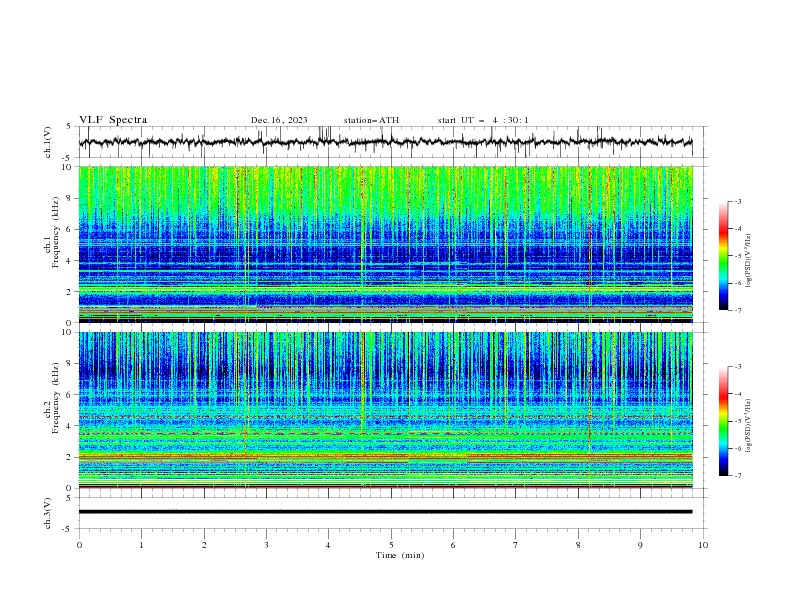This screenshot has height=612, width=792.
Task: Click '6' on ch.1 frequency axis
Action: point(69,229)
